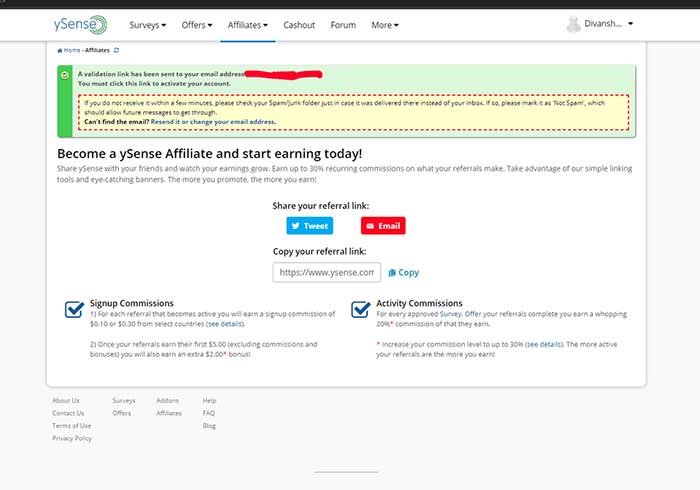Screen dimensions: 700x490
Task: Click the Survey link in Activity Commissions
Action: pos(450,314)
